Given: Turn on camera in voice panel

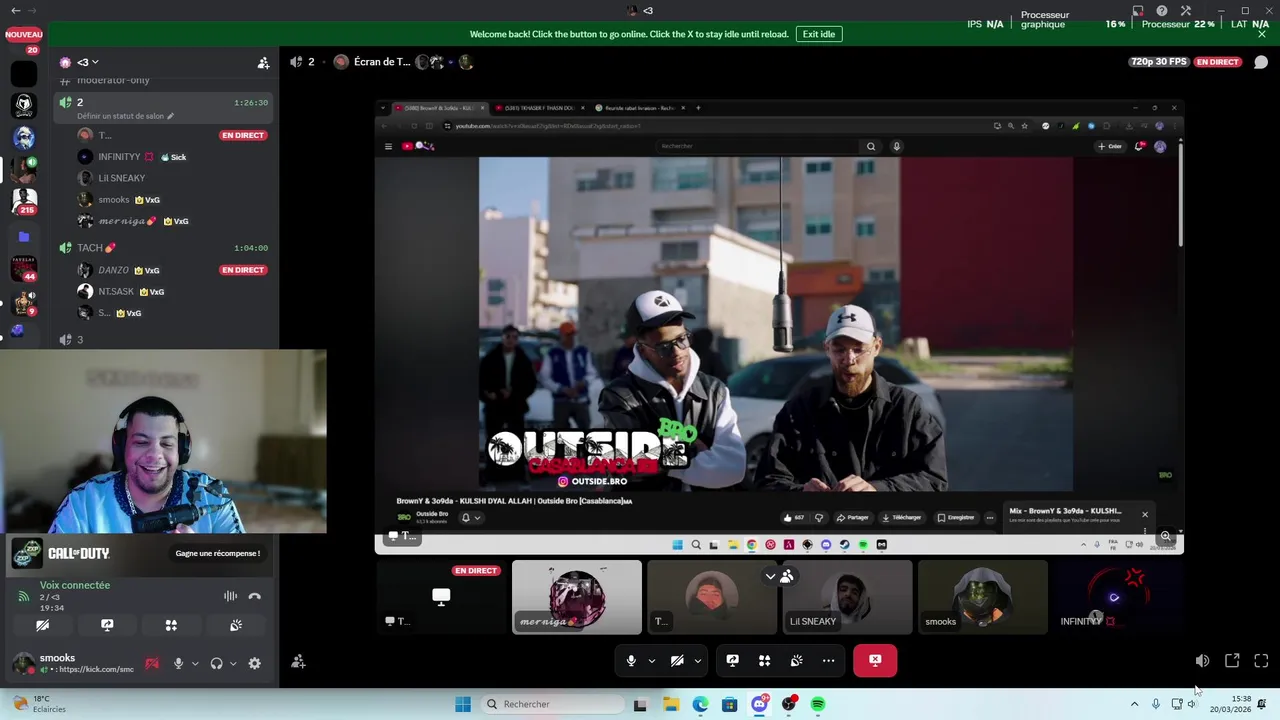Looking at the screenshot, I should pos(42,625).
